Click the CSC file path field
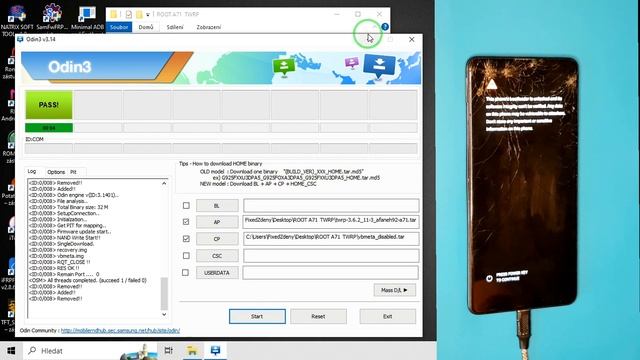640x360 pixels. point(331,256)
